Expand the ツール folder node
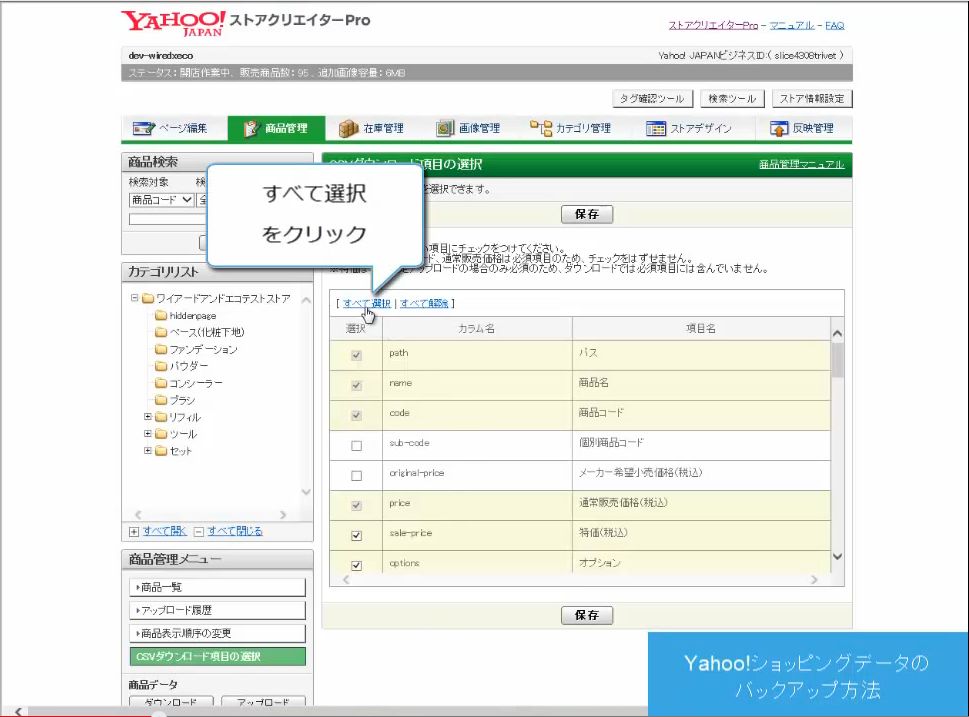The width and height of the screenshot is (969, 717). 148,433
